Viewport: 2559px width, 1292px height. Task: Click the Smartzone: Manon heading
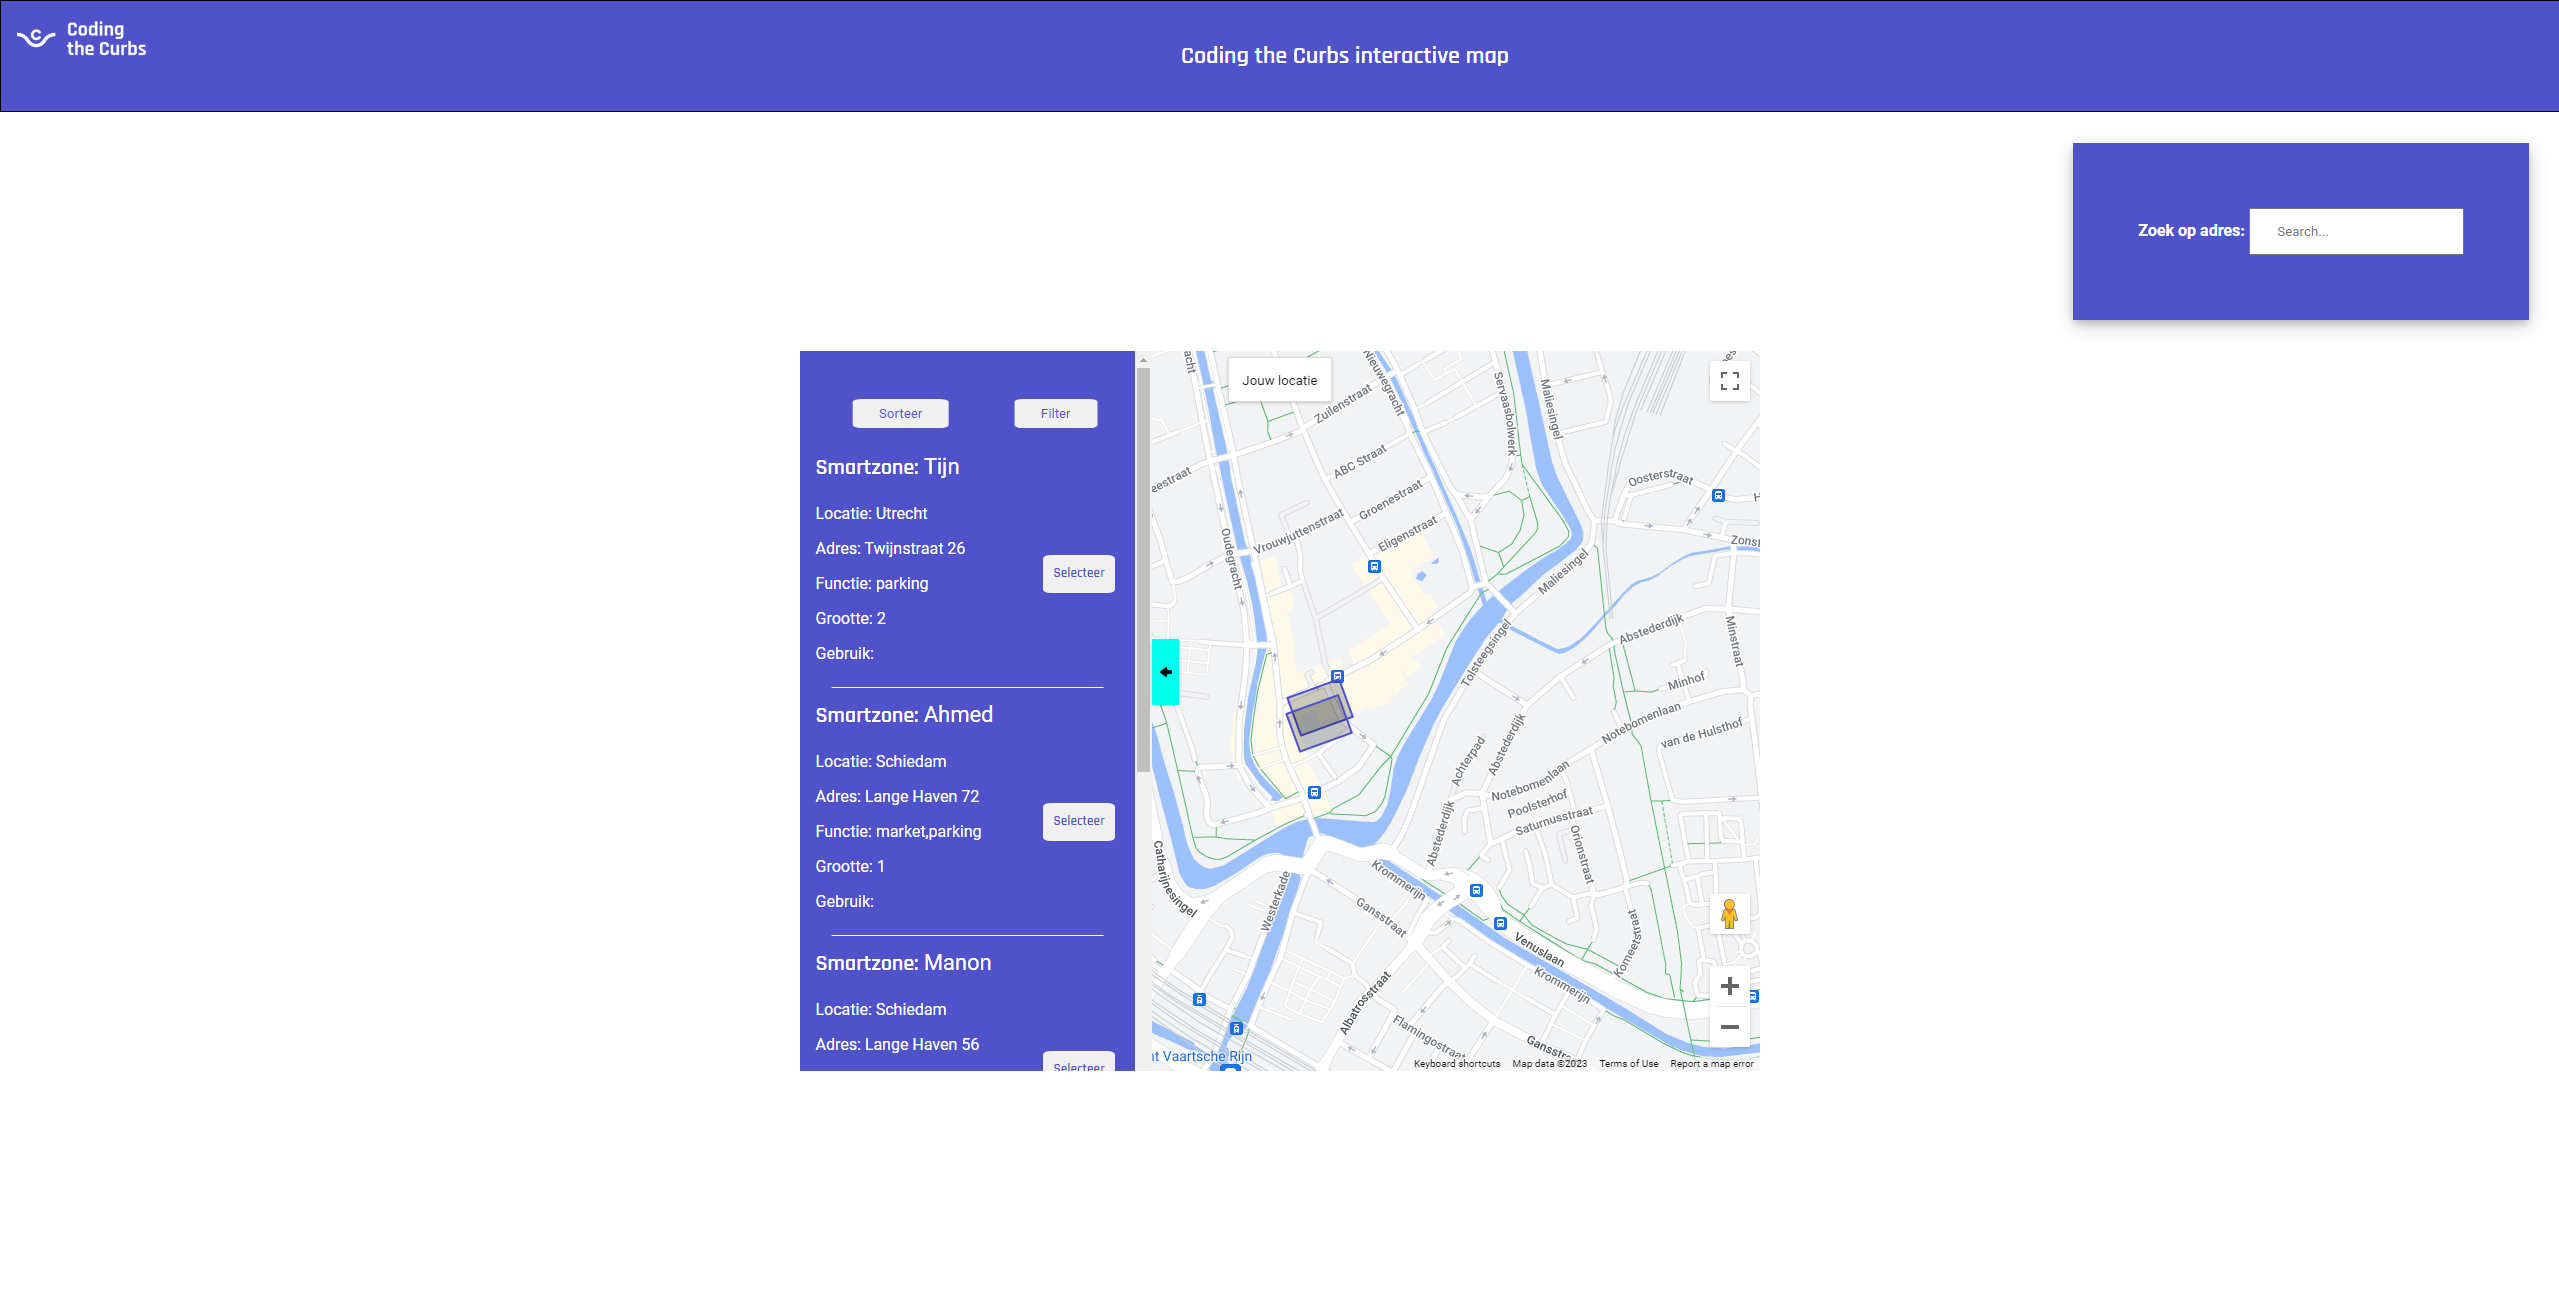click(x=903, y=963)
